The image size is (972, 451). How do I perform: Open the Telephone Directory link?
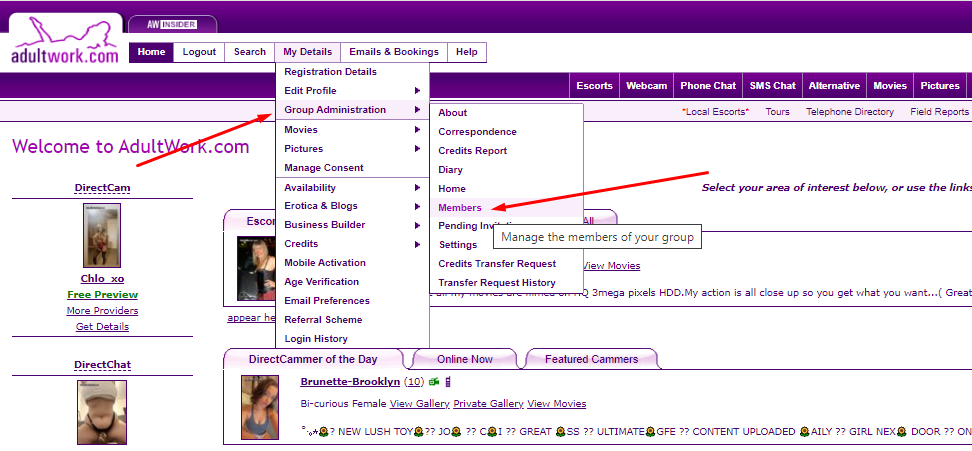[x=850, y=112]
